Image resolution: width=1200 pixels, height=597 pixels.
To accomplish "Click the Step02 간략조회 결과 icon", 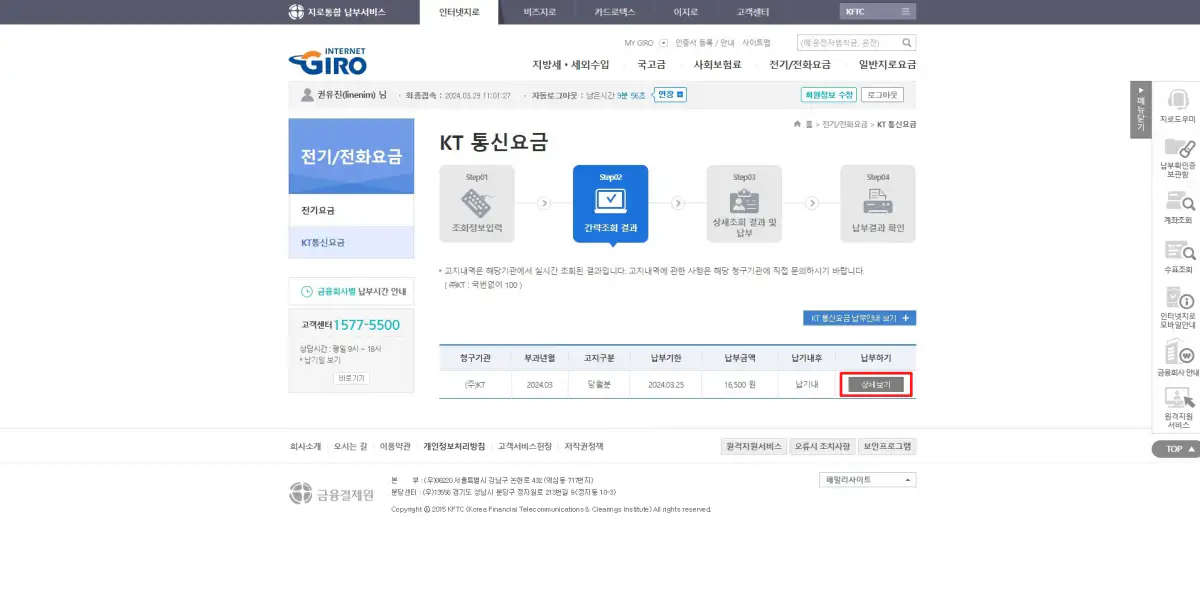I will tap(610, 200).
